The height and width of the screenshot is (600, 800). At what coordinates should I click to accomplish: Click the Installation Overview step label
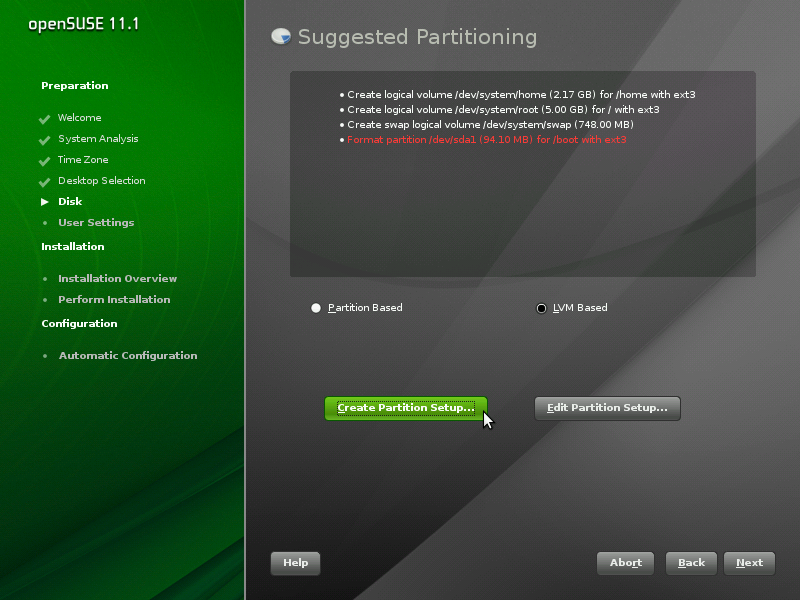click(x=117, y=279)
